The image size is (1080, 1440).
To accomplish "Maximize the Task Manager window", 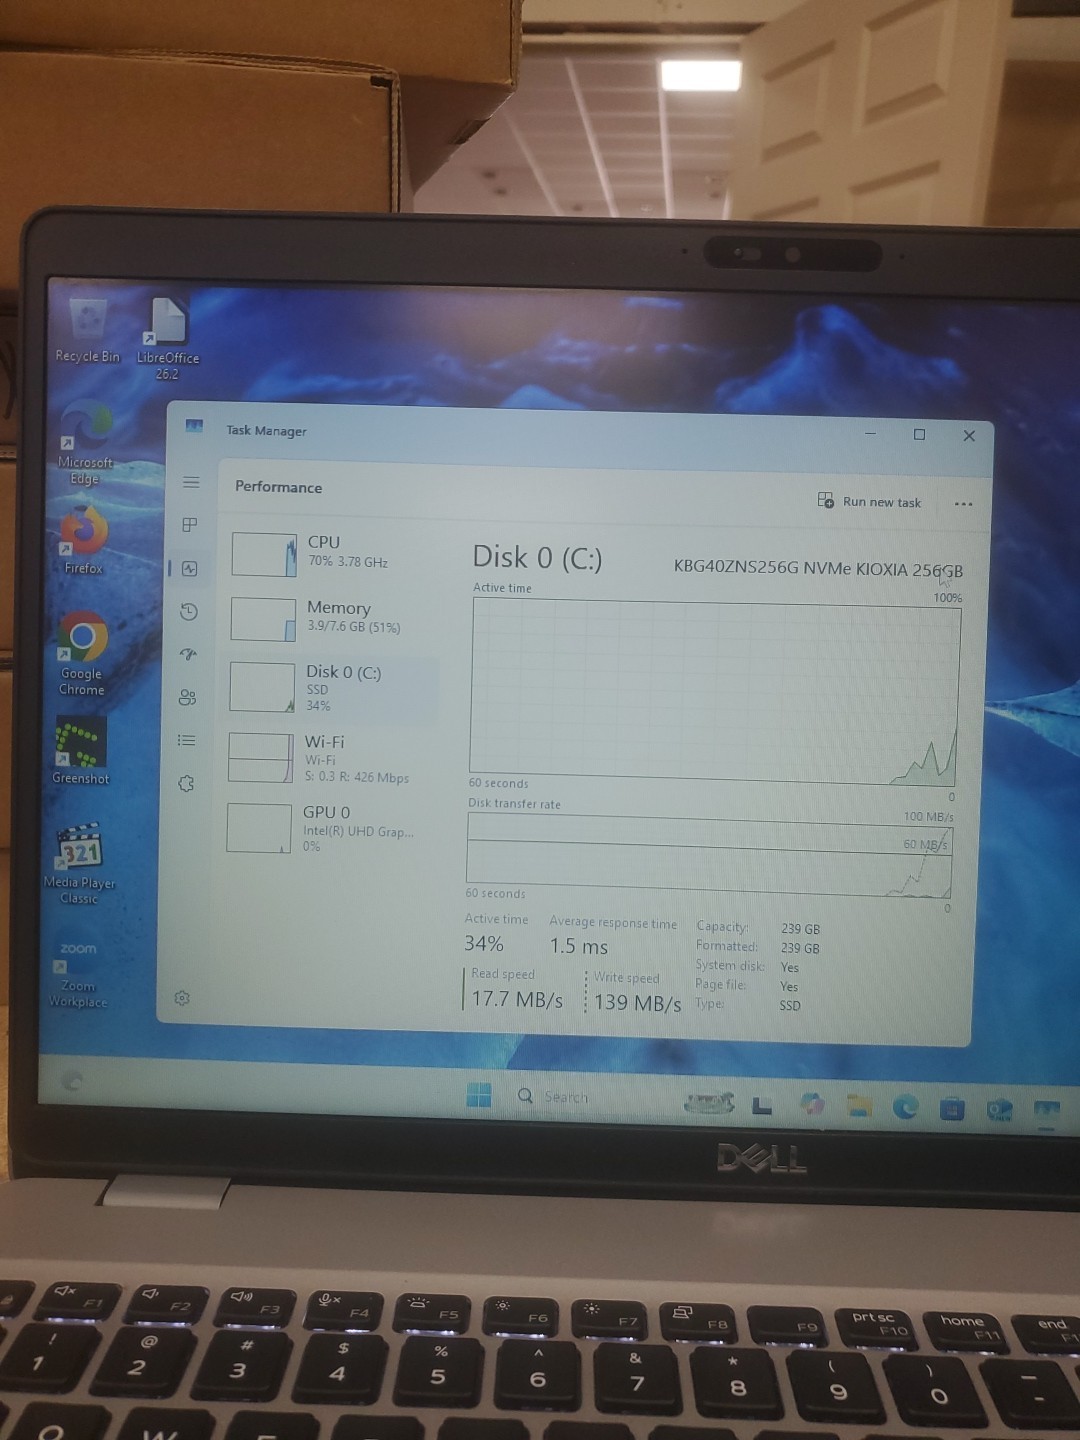I will click(x=919, y=434).
